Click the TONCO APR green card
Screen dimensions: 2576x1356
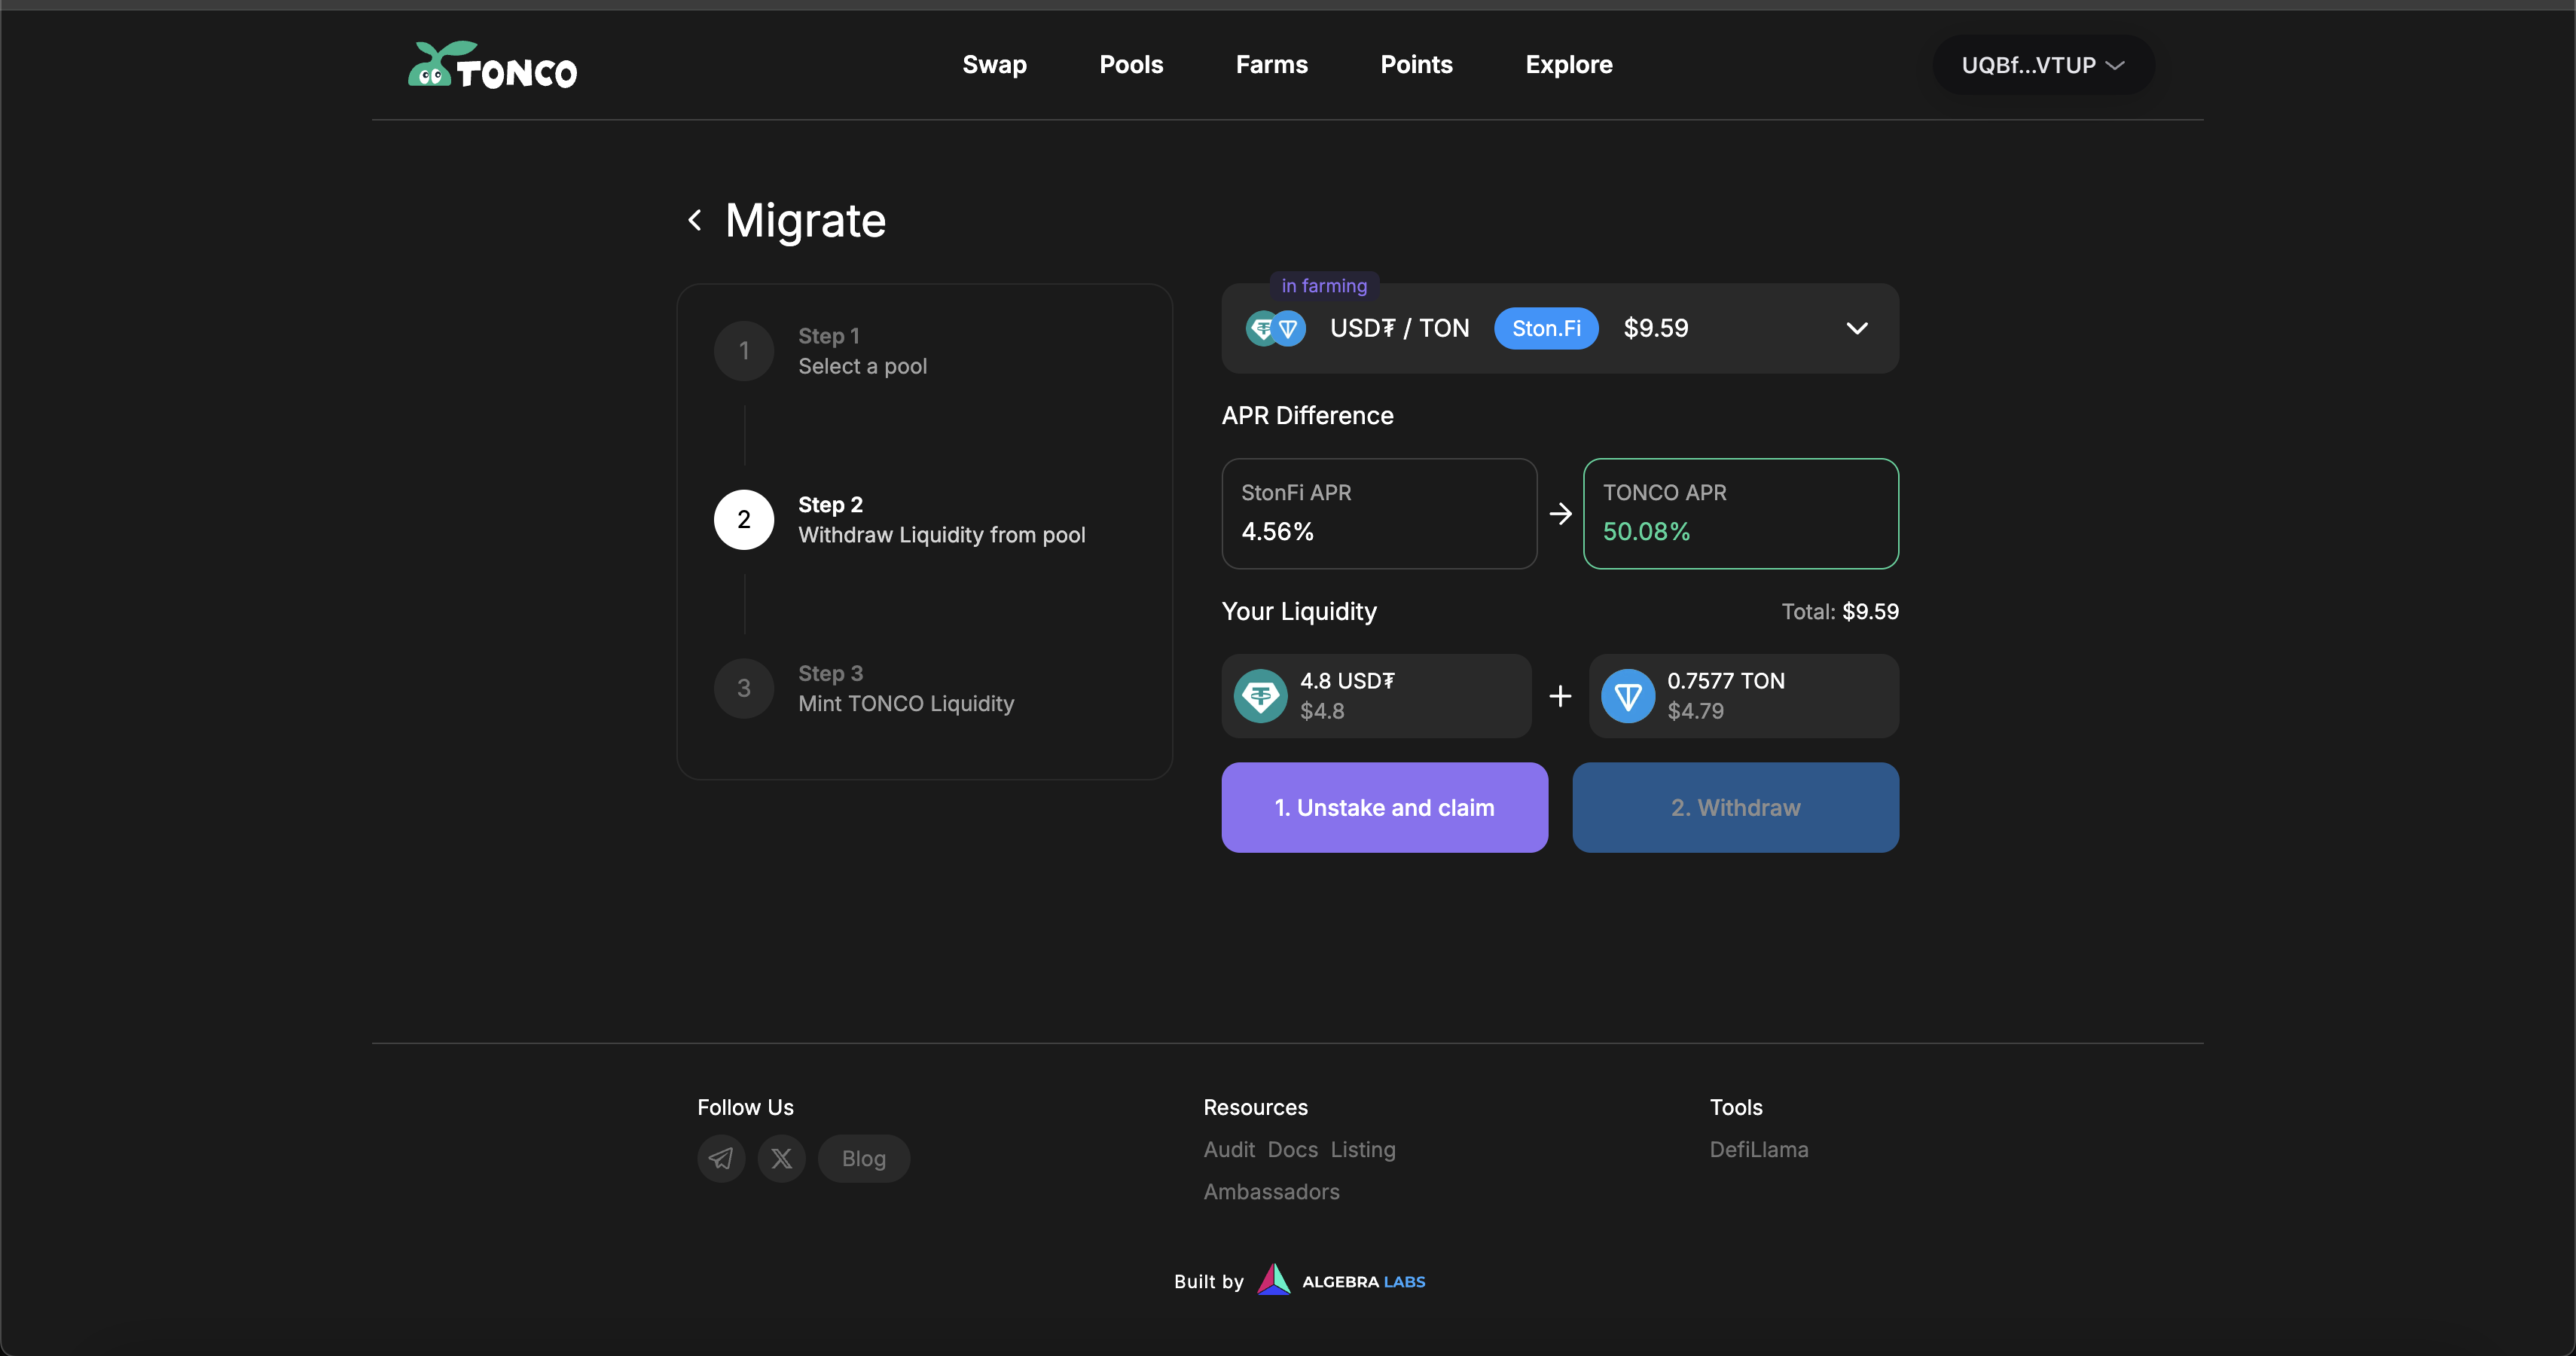click(x=1740, y=513)
